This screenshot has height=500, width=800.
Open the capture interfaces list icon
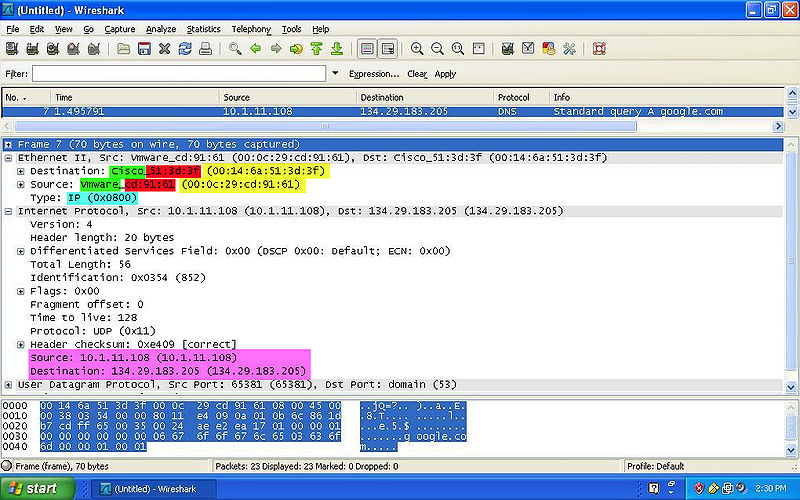coord(12,49)
